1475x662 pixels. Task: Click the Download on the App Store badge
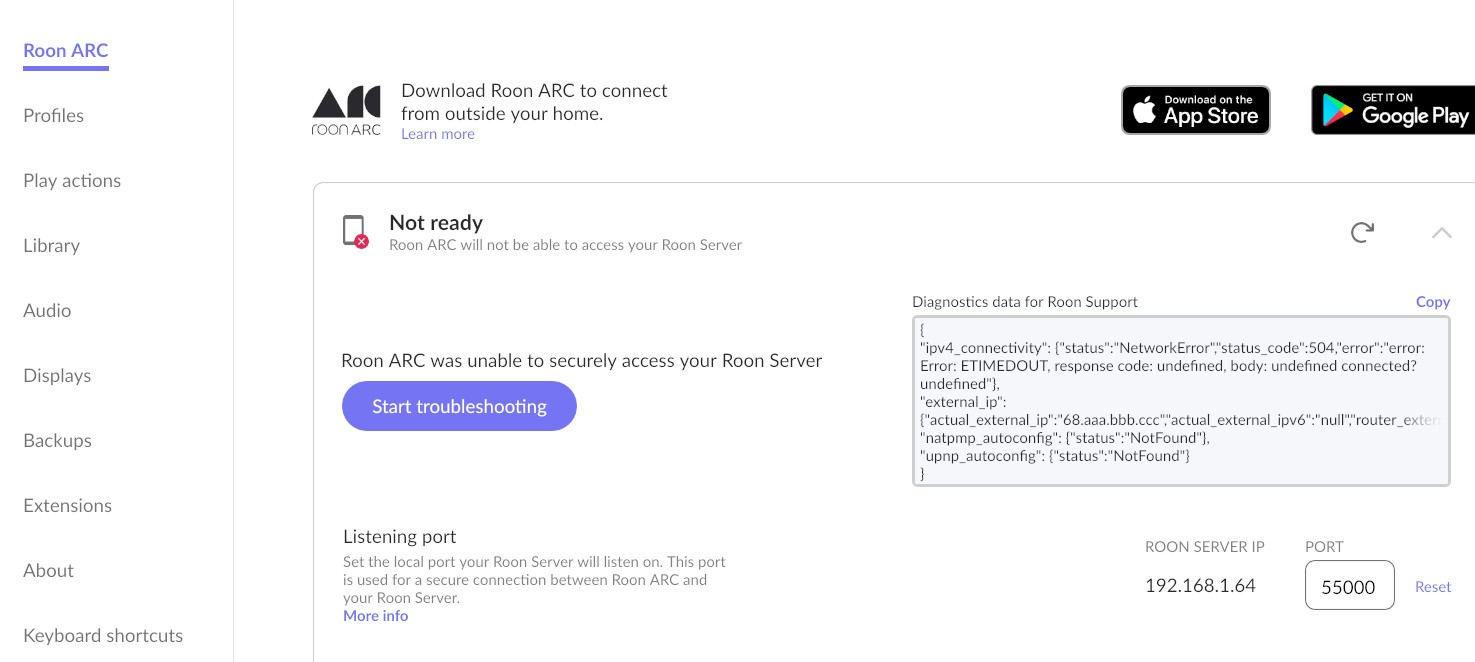click(1196, 110)
